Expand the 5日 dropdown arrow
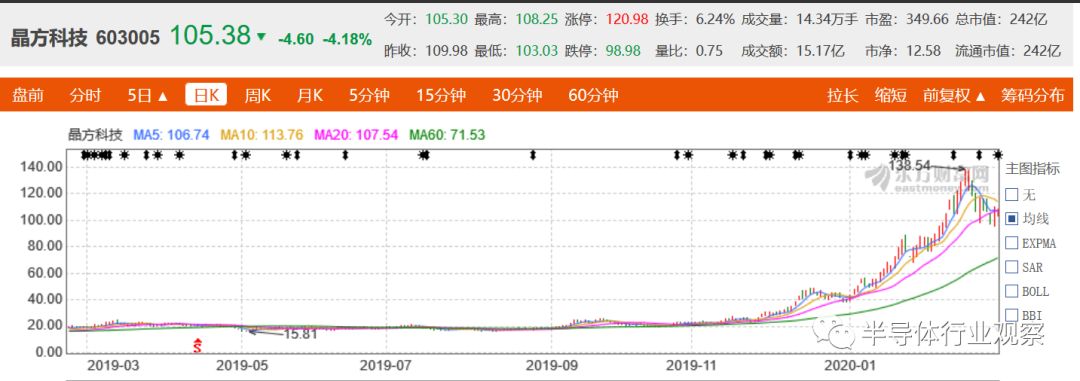 (x=163, y=96)
